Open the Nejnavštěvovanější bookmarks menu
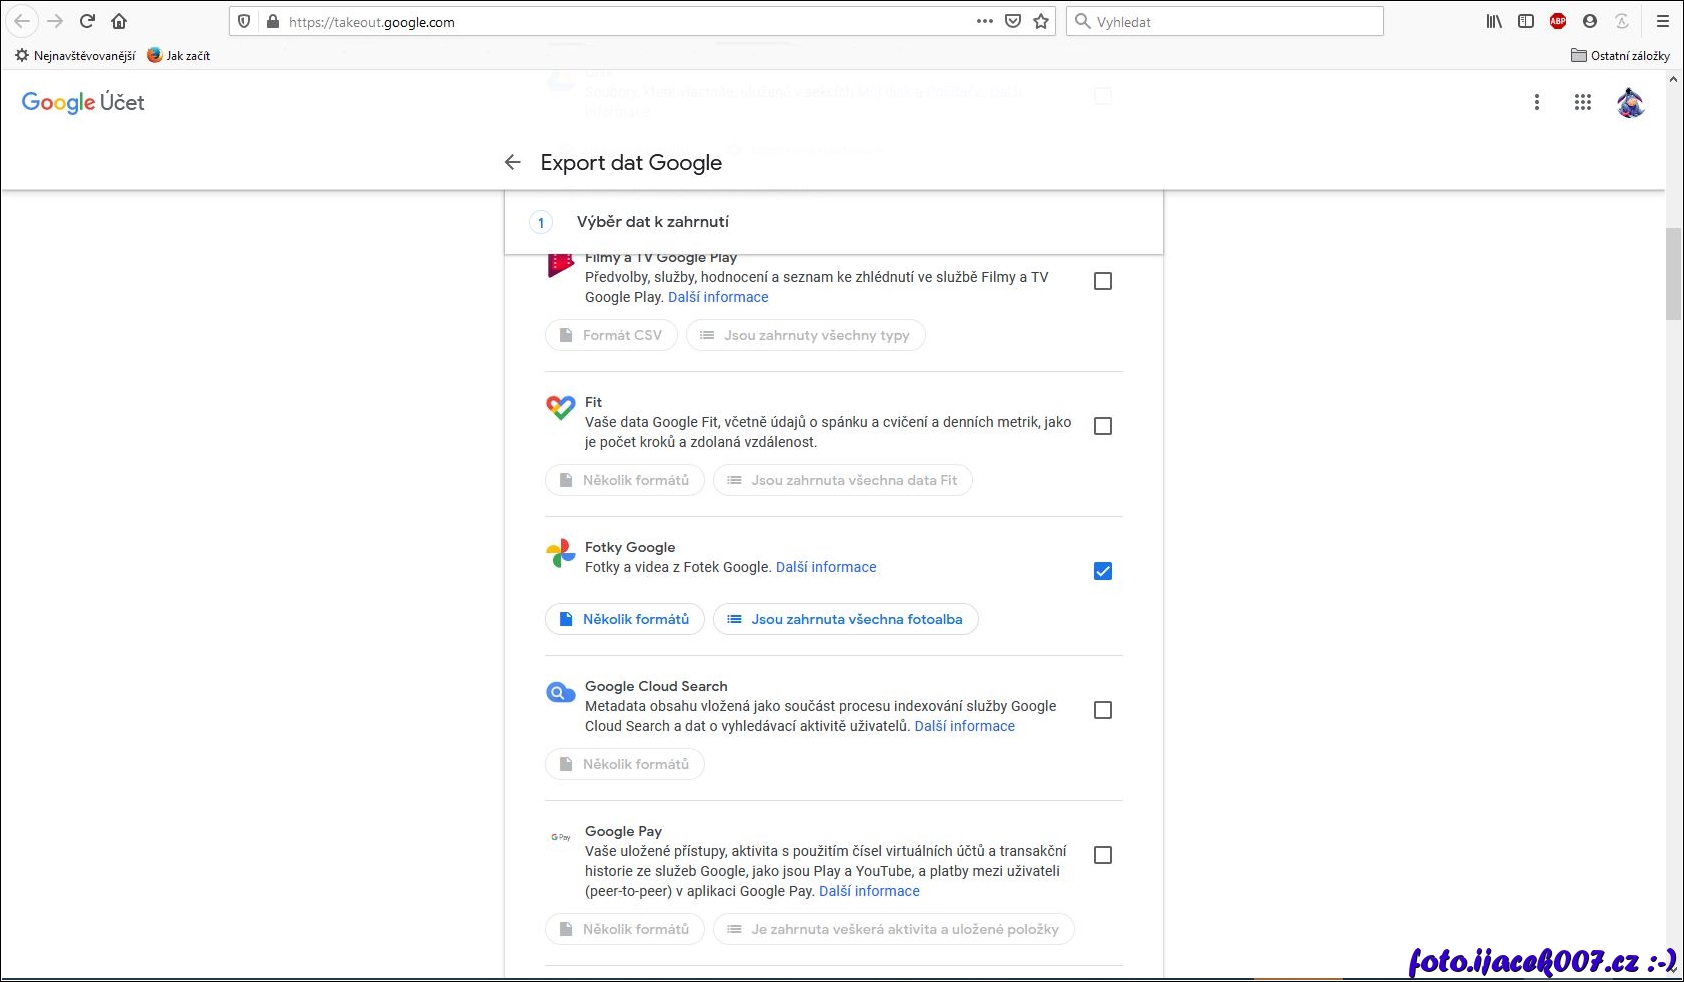Image resolution: width=1684 pixels, height=982 pixels. (75, 56)
